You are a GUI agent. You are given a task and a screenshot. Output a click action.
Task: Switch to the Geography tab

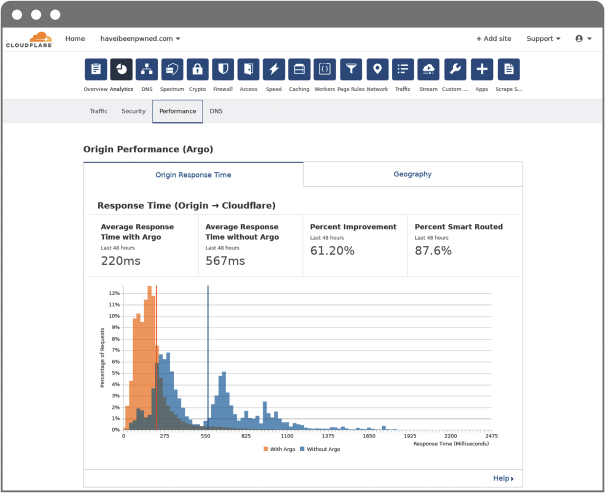coord(412,174)
